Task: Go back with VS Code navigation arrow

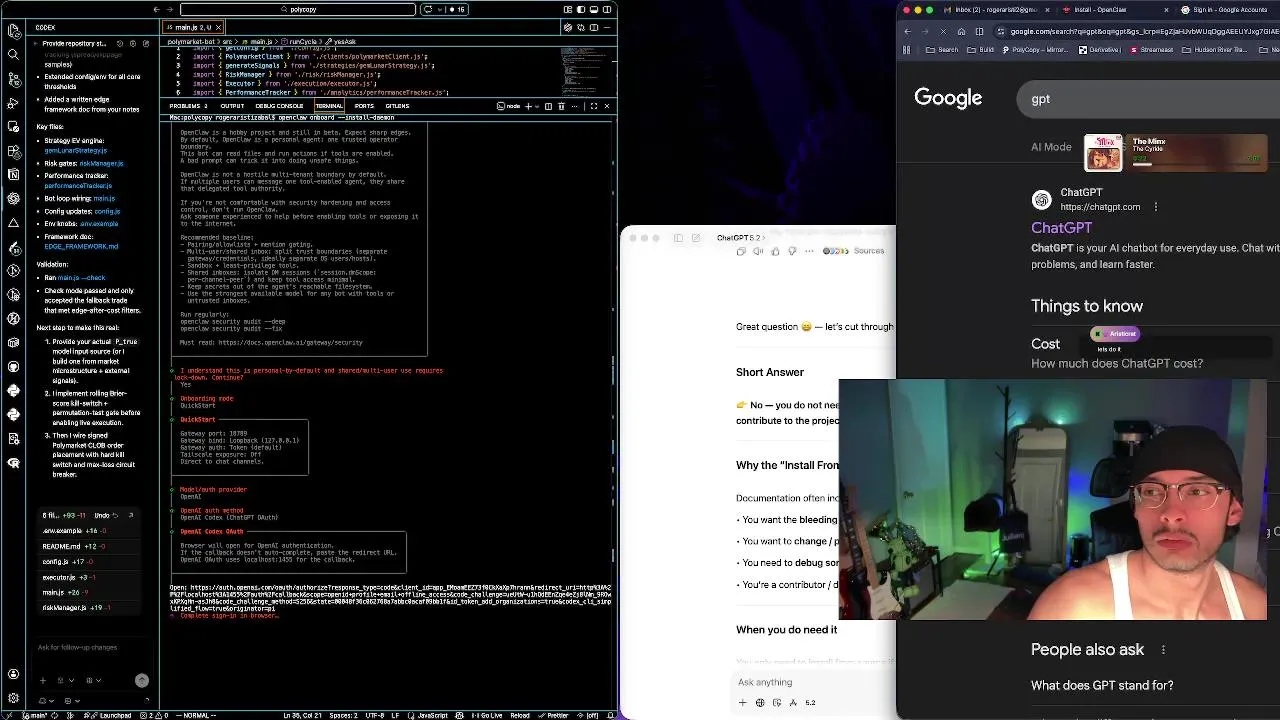Action: tap(157, 9)
